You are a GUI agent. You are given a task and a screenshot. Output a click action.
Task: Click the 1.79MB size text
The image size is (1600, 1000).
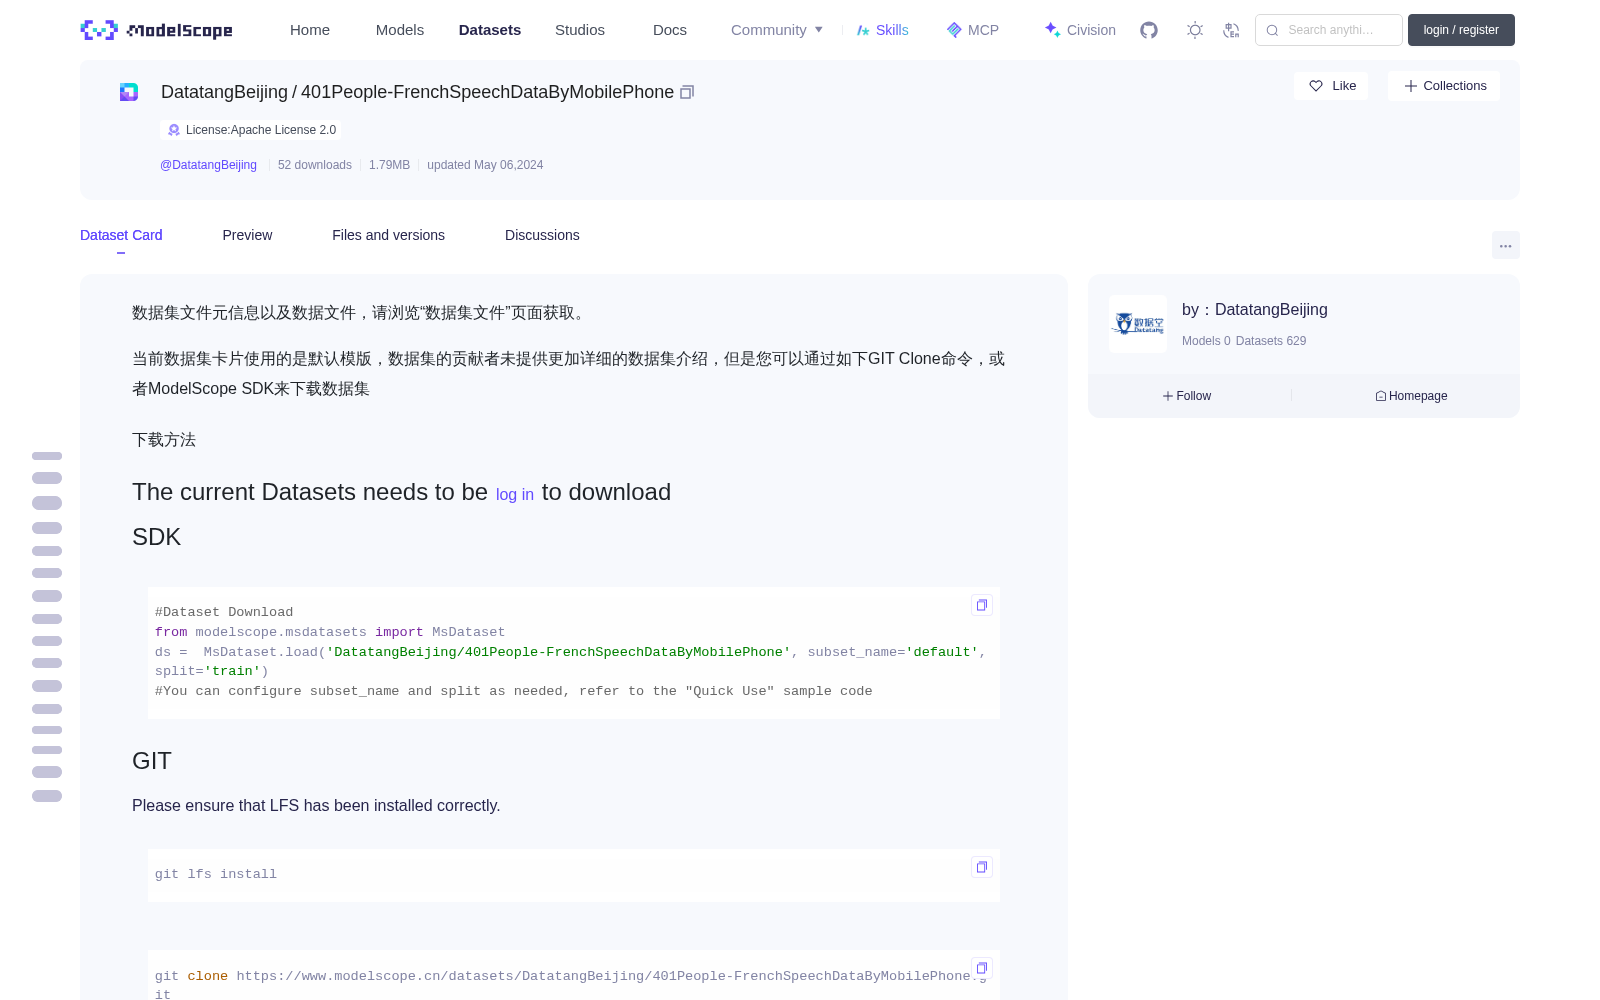coord(389,165)
